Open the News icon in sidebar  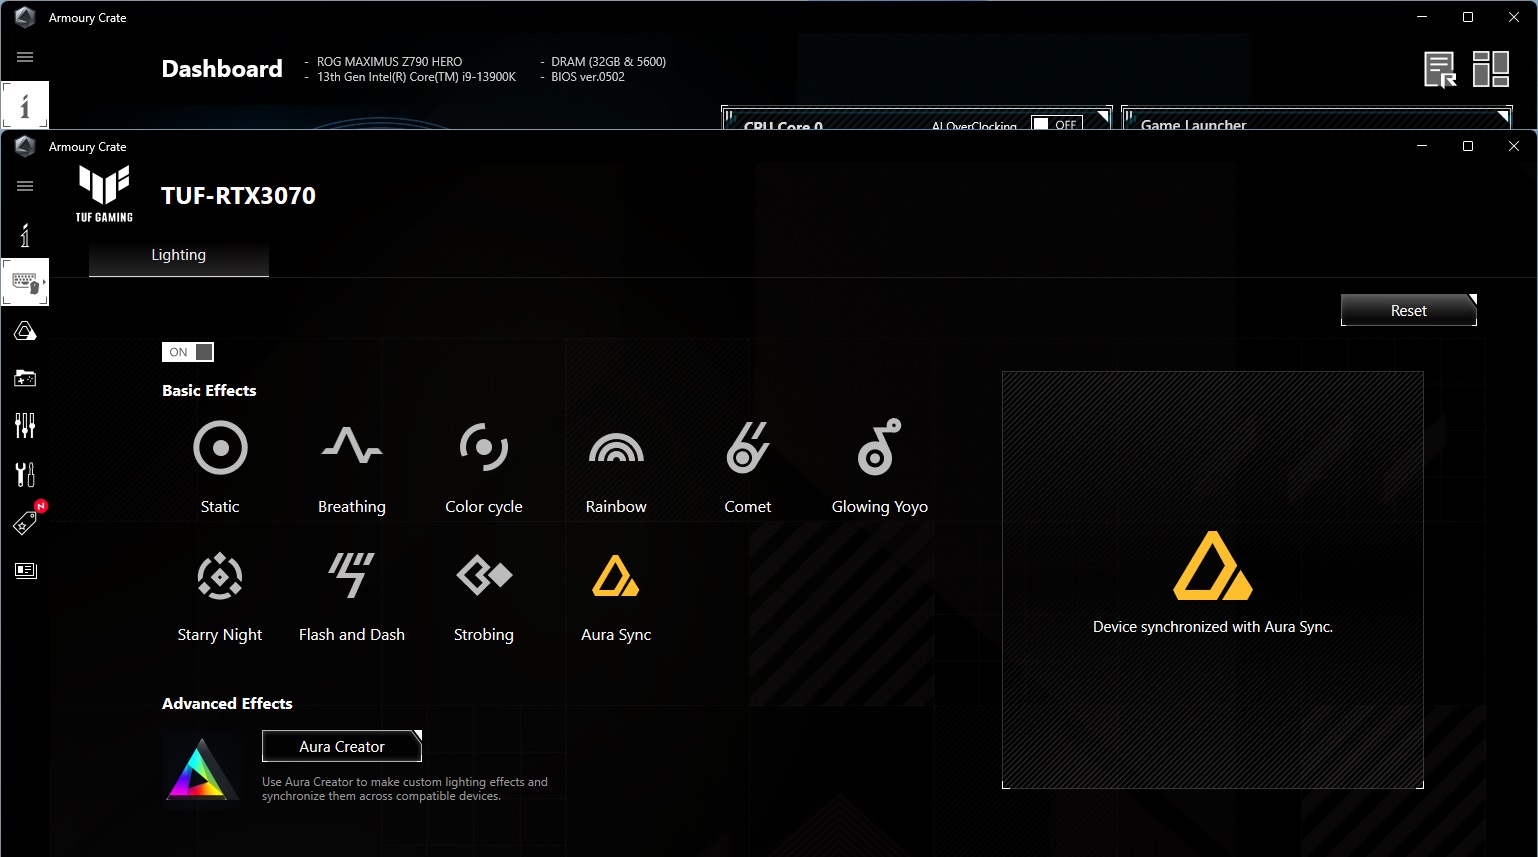[x=25, y=570]
